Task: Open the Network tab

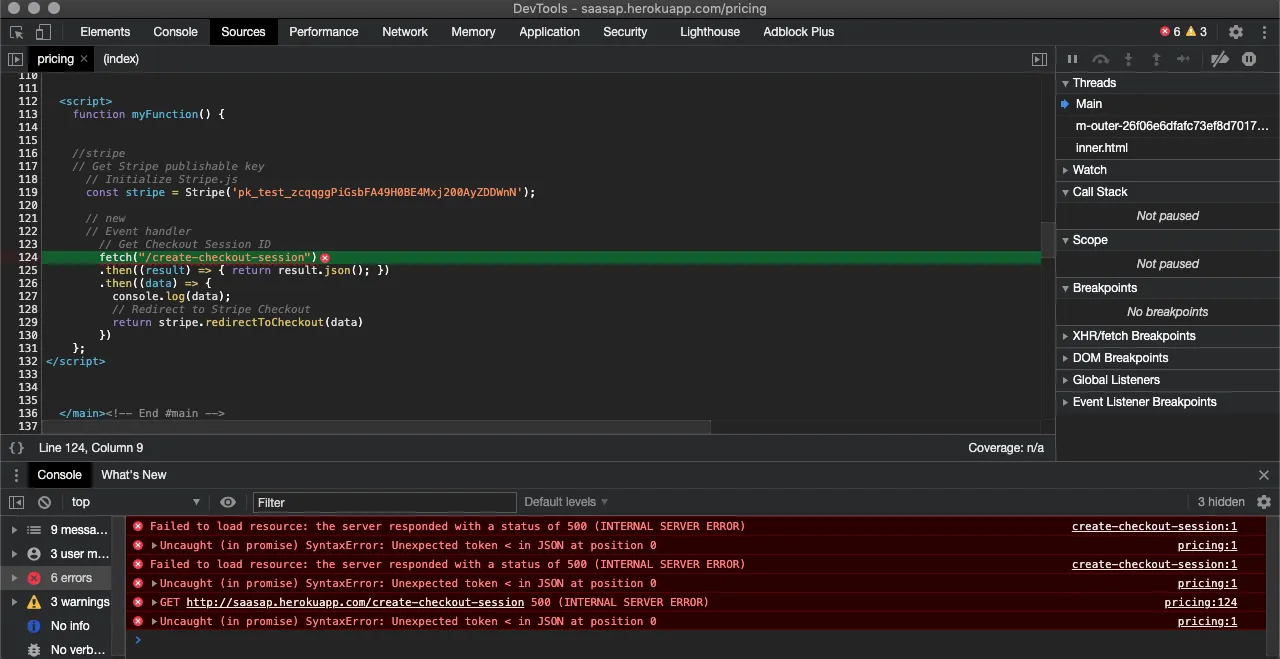Action: click(405, 32)
